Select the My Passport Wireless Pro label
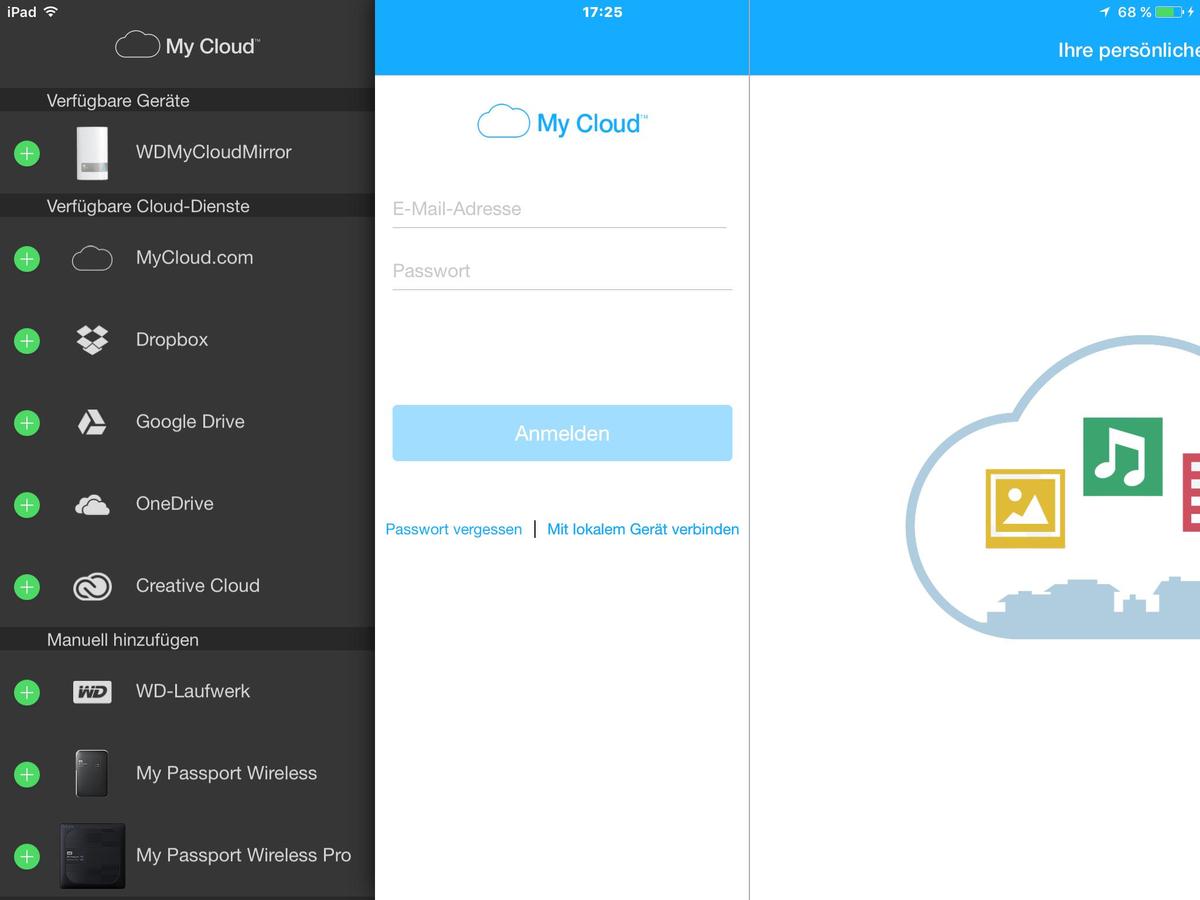This screenshot has width=1200, height=900. [x=244, y=855]
